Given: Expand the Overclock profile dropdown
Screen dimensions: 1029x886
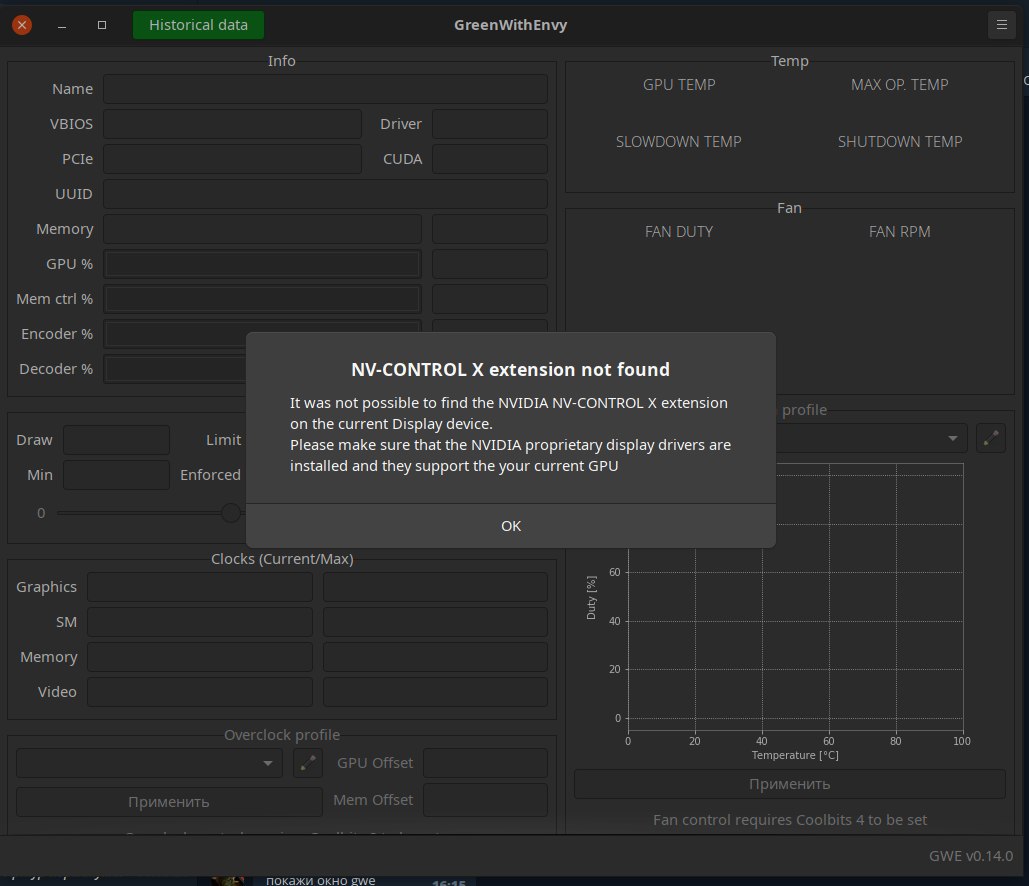Looking at the screenshot, I should [149, 763].
